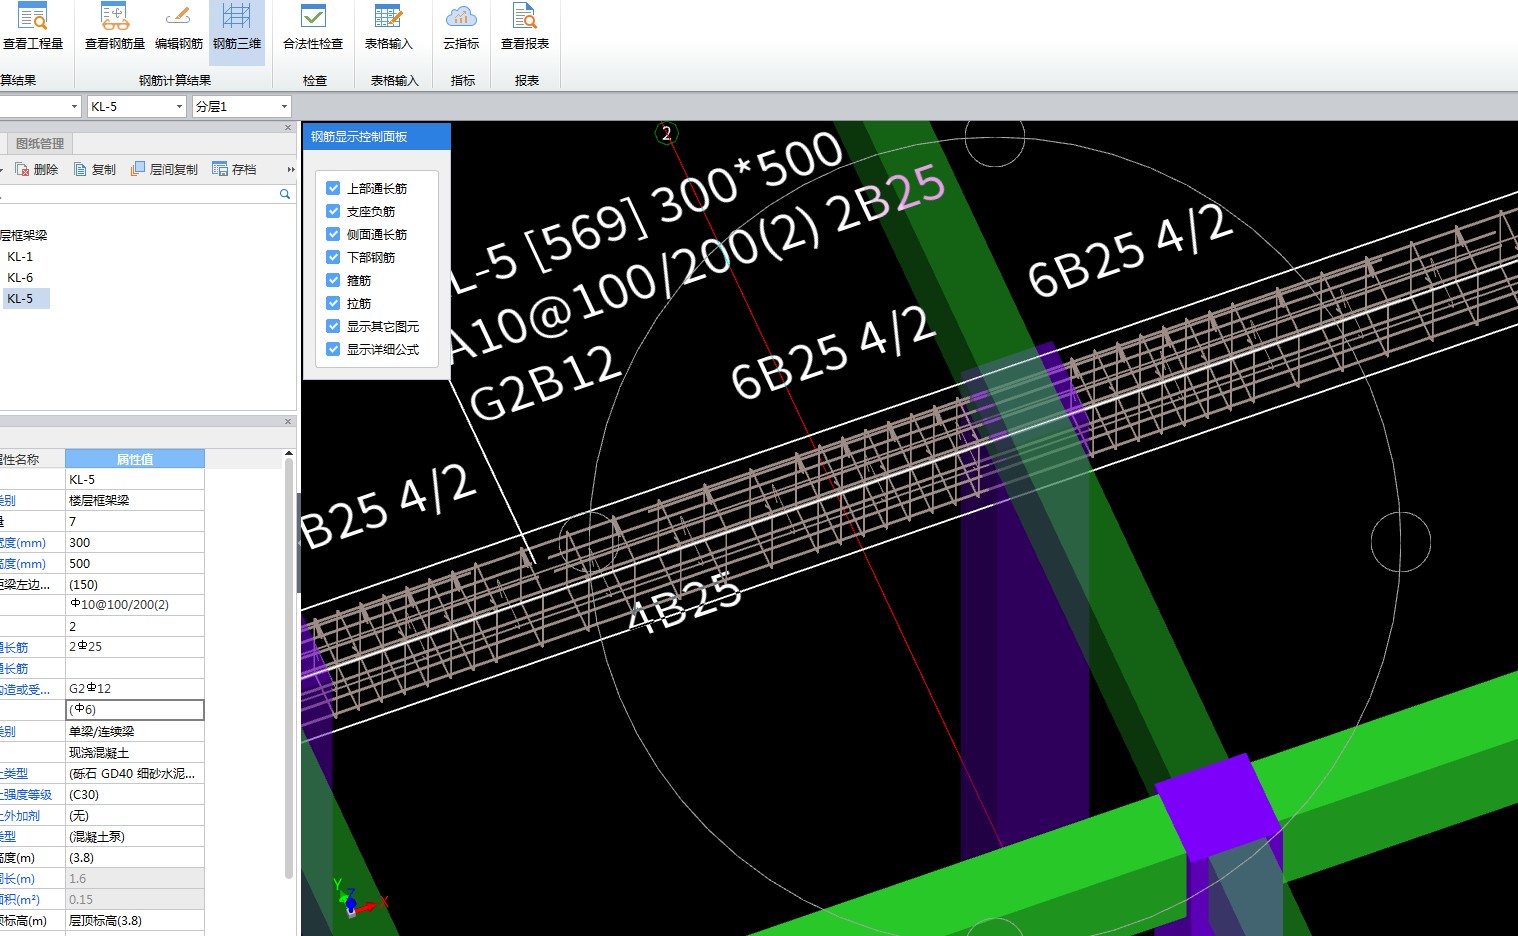Select KL-6 in component list

click(x=20, y=277)
